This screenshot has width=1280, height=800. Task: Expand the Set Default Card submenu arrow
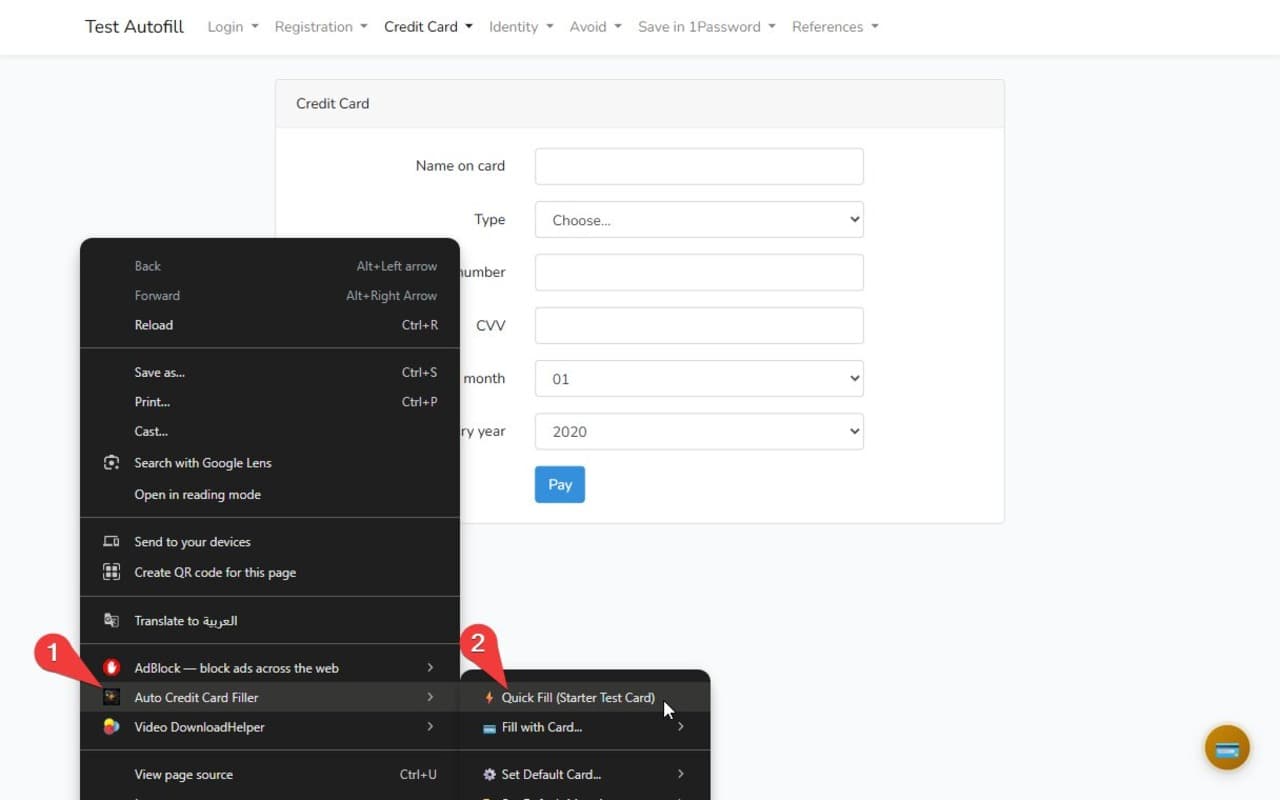(x=681, y=774)
